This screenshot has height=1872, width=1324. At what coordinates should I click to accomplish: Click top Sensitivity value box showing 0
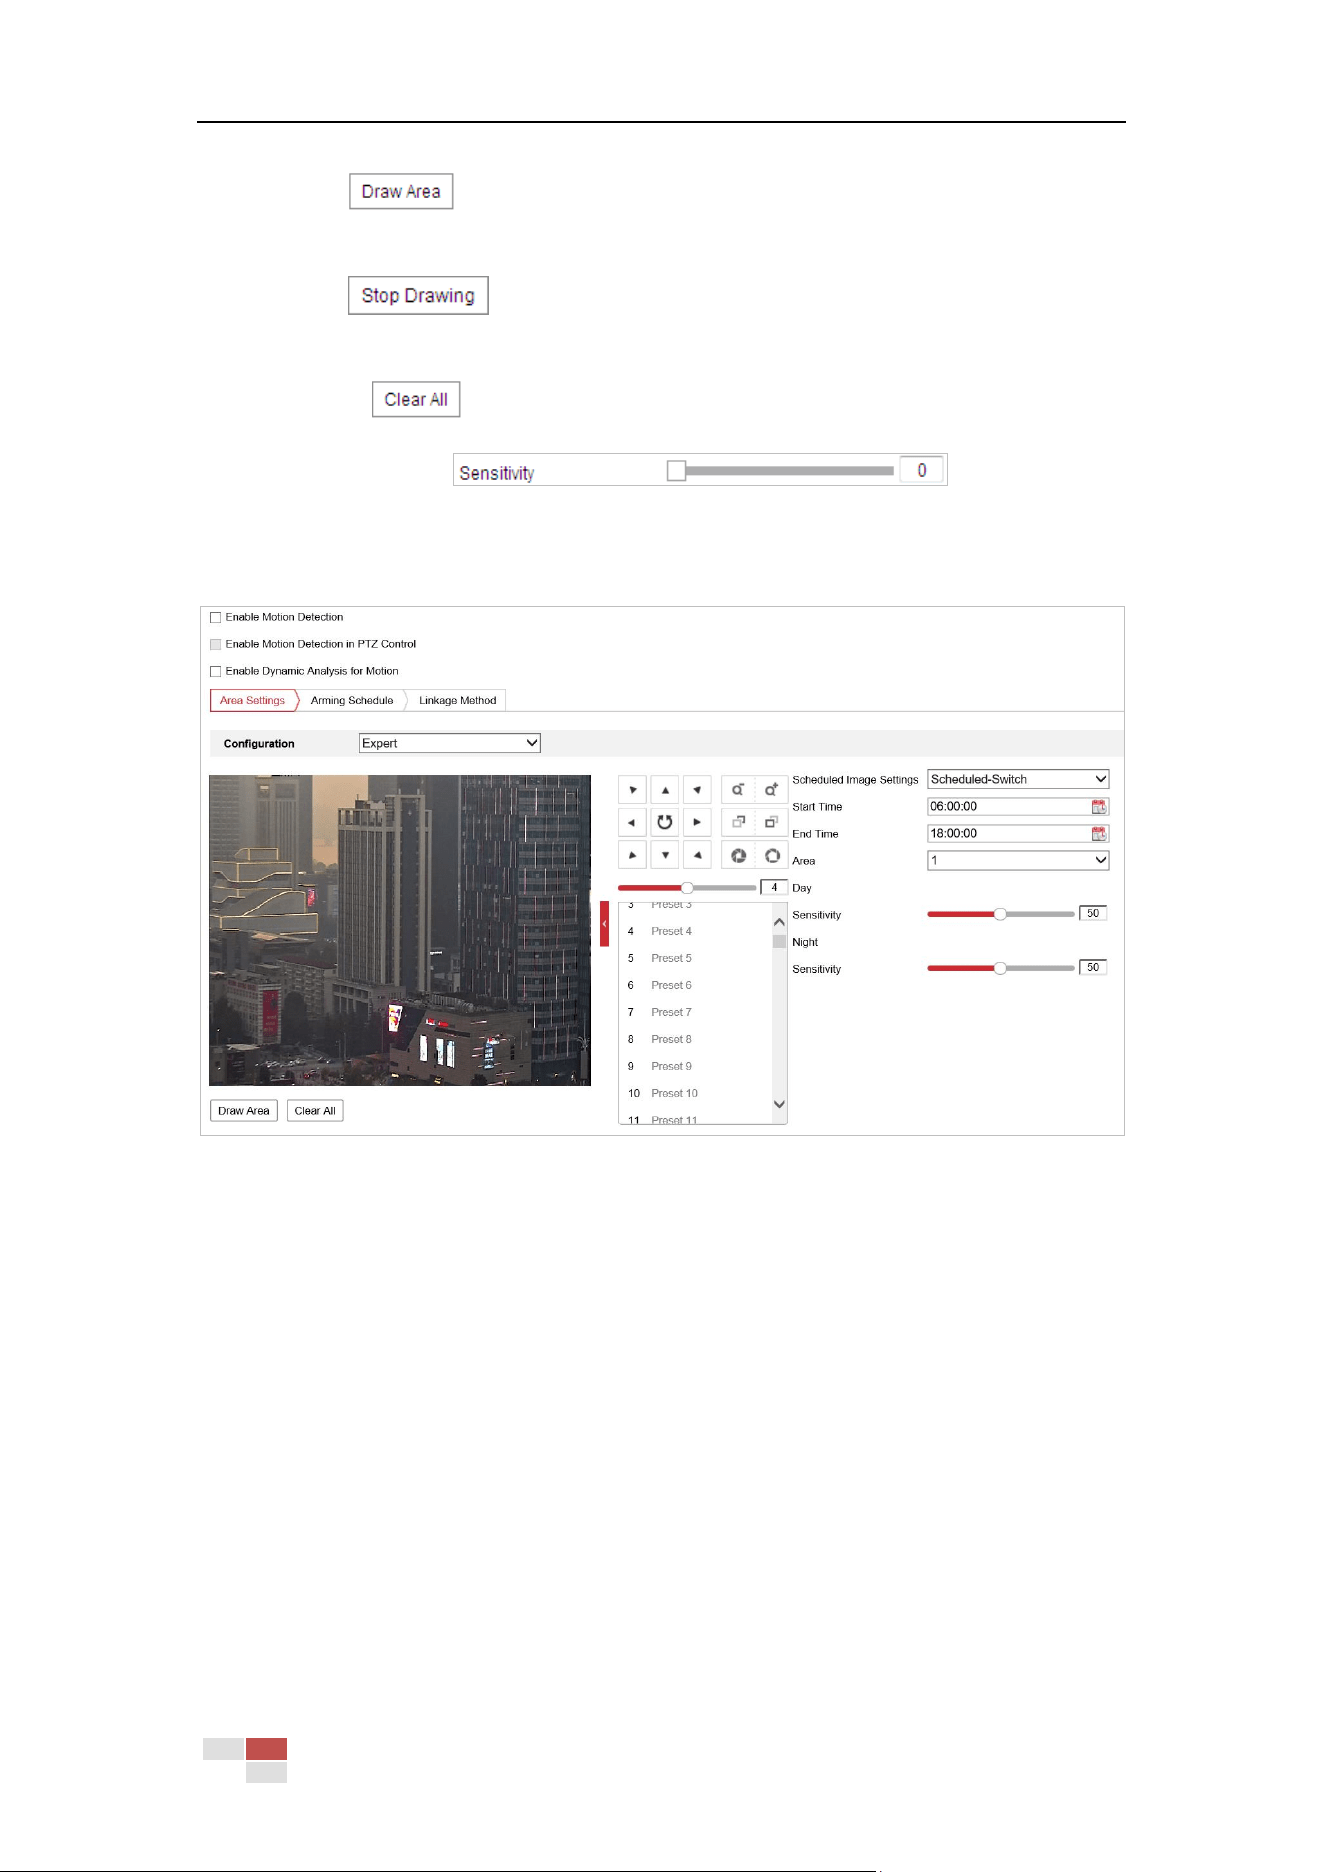pyautogui.click(x=922, y=470)
